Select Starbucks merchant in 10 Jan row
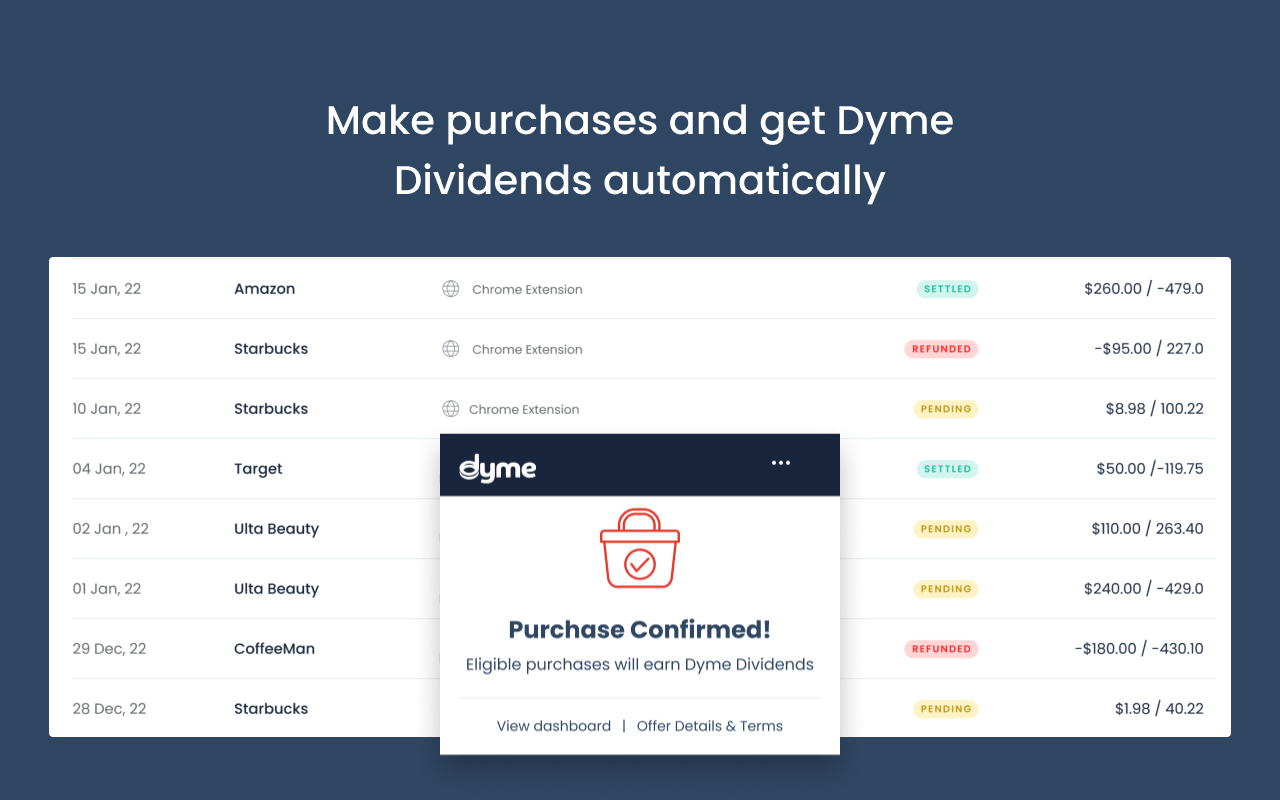The width and height of the screenshot is (1280, 800). [271, 409]
